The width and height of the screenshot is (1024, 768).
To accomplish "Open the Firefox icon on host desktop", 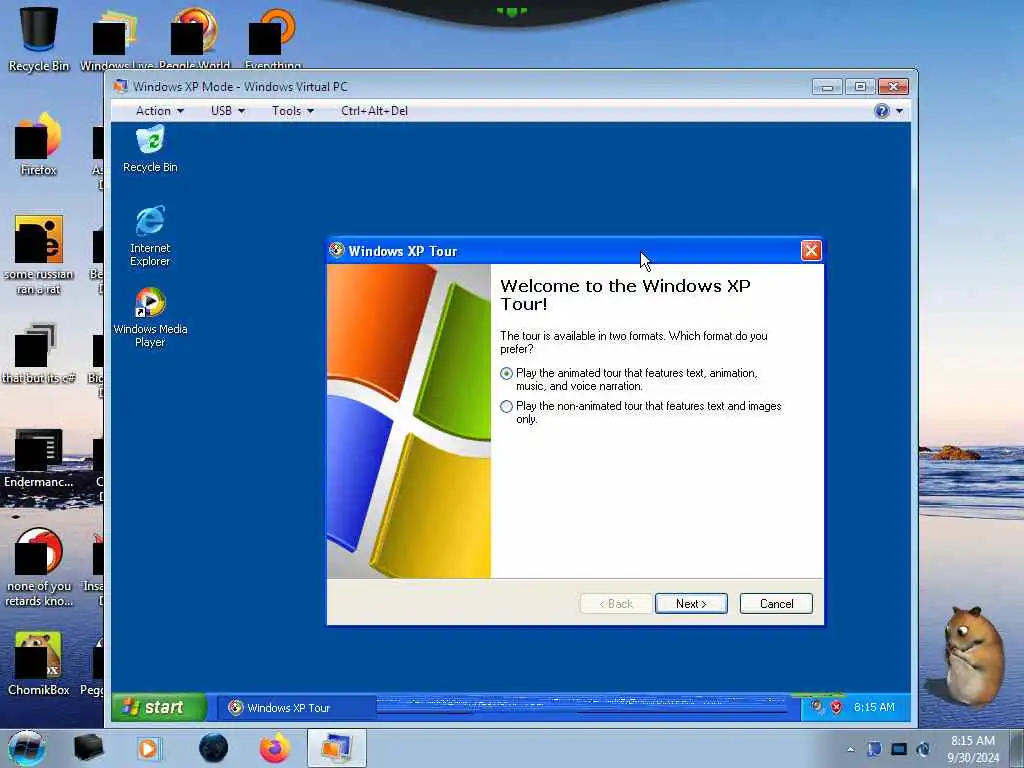I will [x=39, y=145].
